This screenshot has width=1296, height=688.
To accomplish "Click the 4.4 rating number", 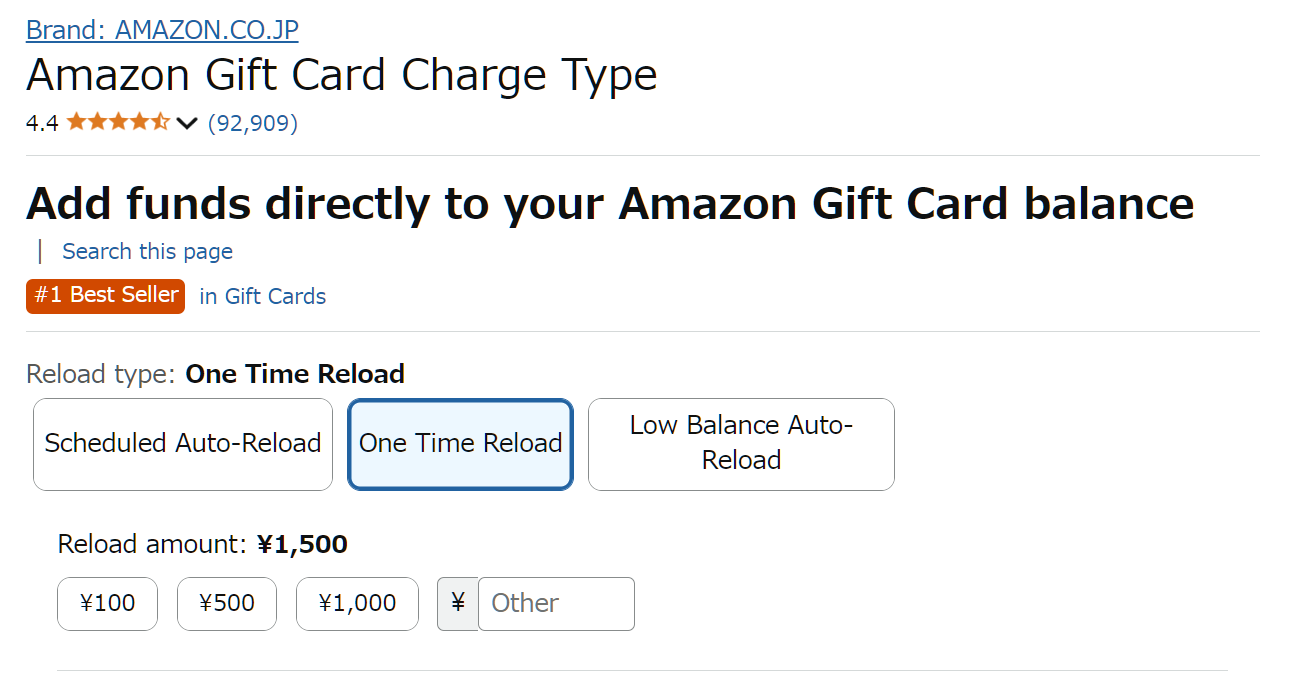I will (42, 123).
